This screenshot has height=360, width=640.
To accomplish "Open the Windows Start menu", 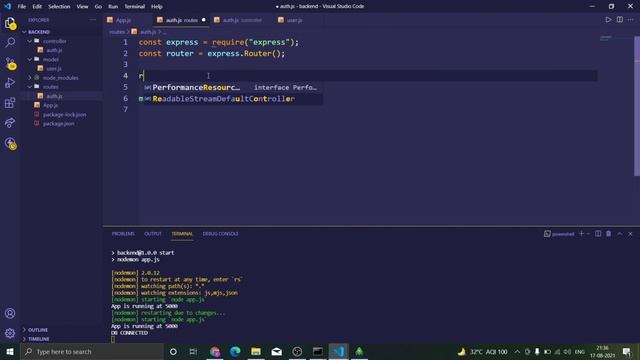I will click(10, 351).
